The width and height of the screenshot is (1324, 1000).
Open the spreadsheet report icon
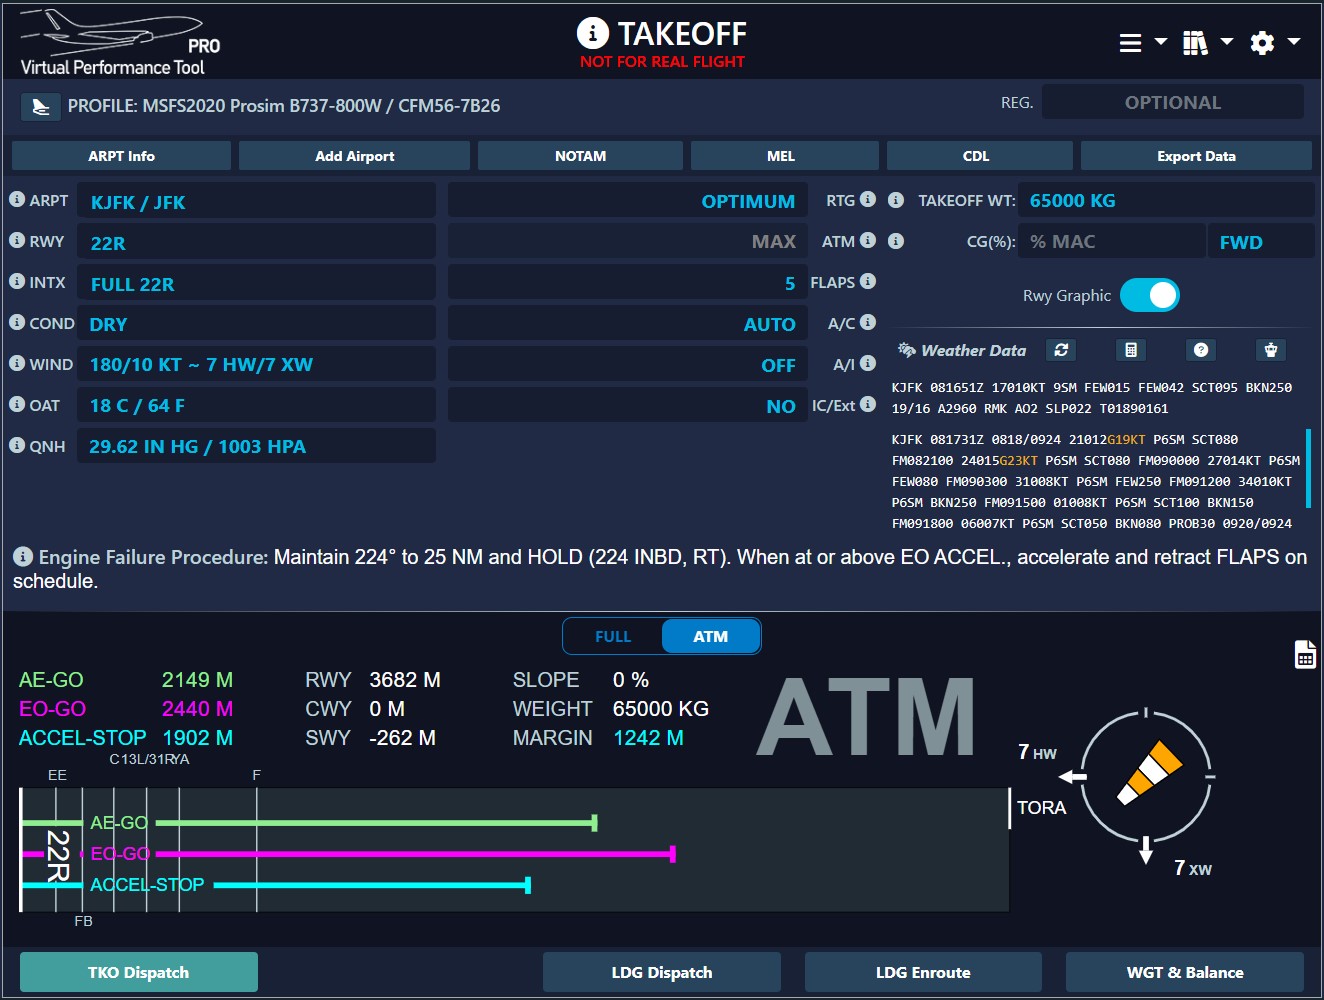[x=1305, y=654]
